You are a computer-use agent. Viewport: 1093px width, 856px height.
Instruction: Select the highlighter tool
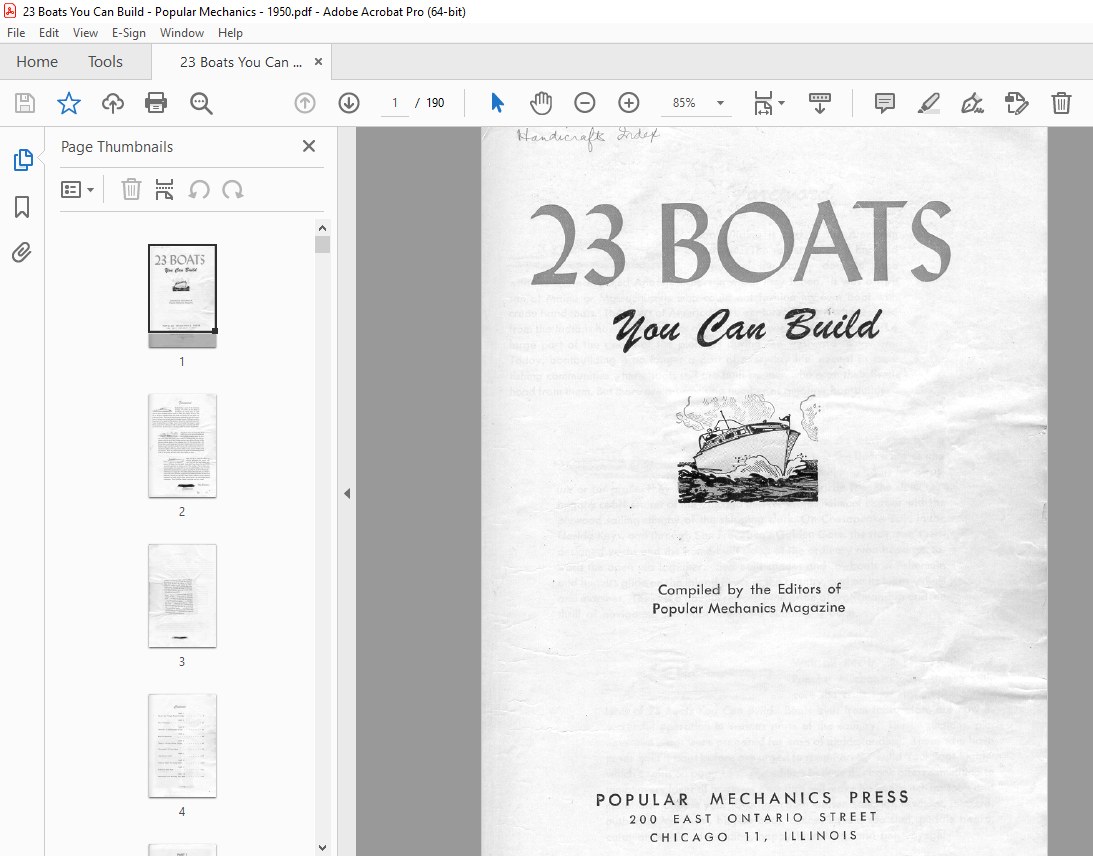pos(928,103)
